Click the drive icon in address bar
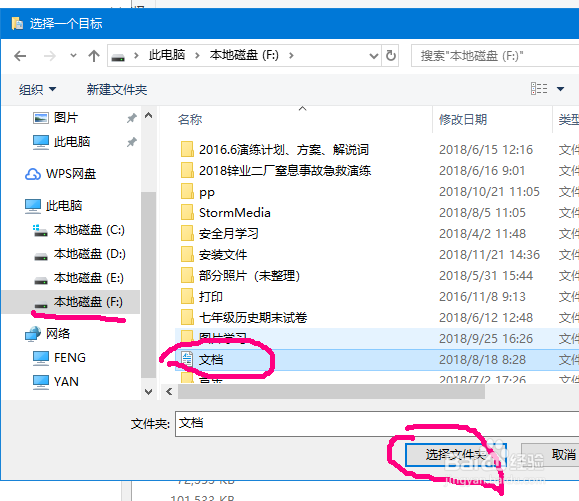This screenshot has height=501, width=579. click(x=118, y=57)
